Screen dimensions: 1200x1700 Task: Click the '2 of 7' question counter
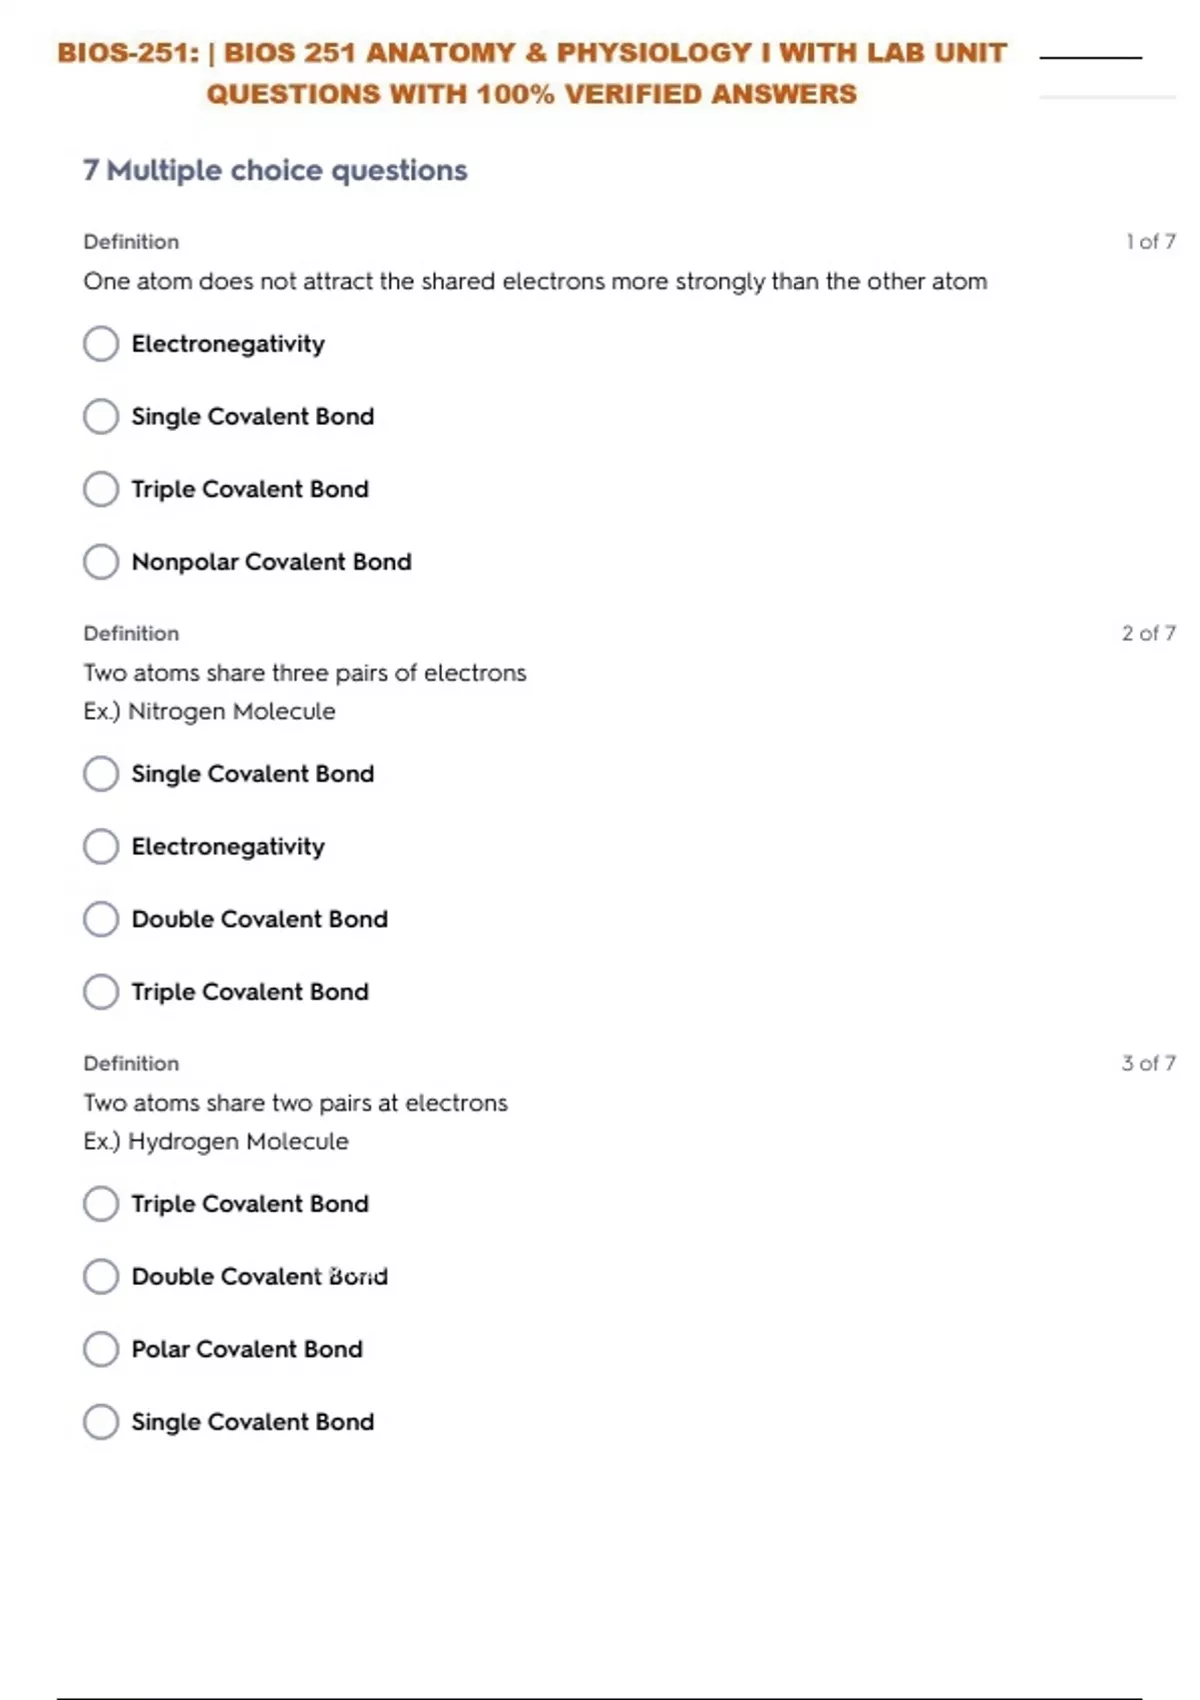point(1148,634)
